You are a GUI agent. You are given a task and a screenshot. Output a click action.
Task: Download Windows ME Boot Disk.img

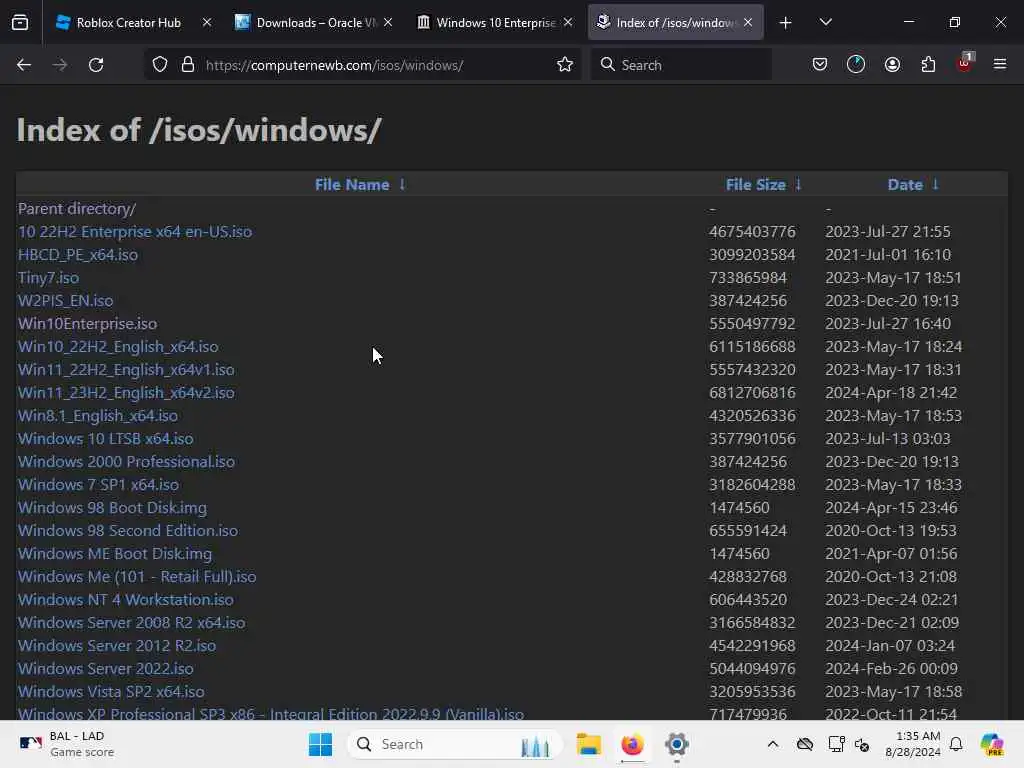(115, 554)
